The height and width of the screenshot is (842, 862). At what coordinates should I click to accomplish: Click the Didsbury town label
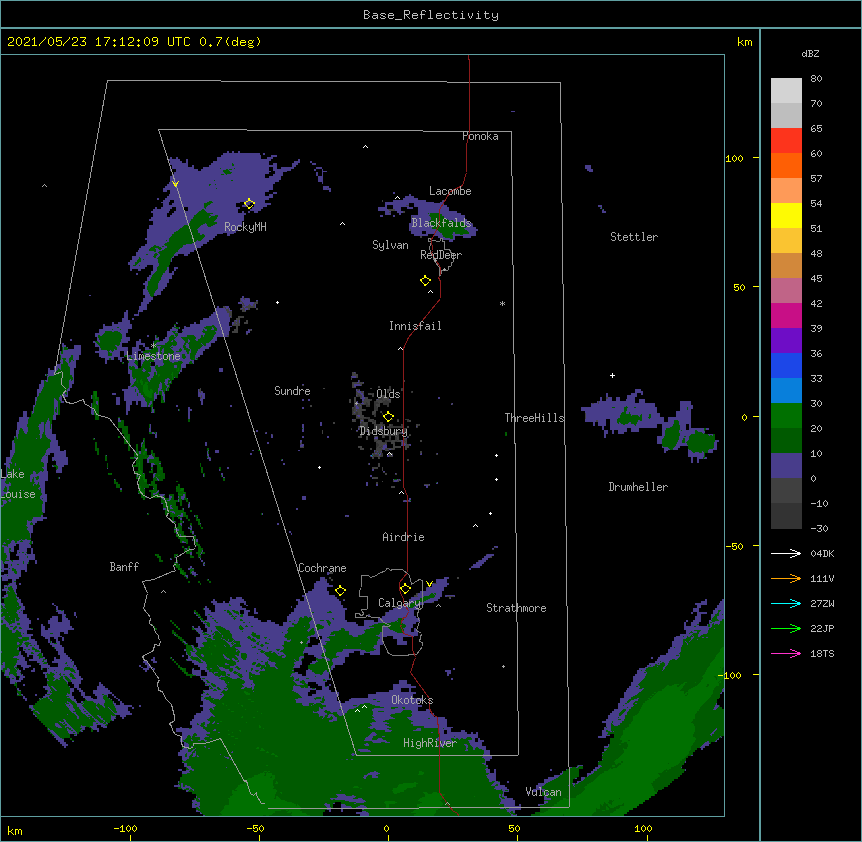tap(384, 431)
